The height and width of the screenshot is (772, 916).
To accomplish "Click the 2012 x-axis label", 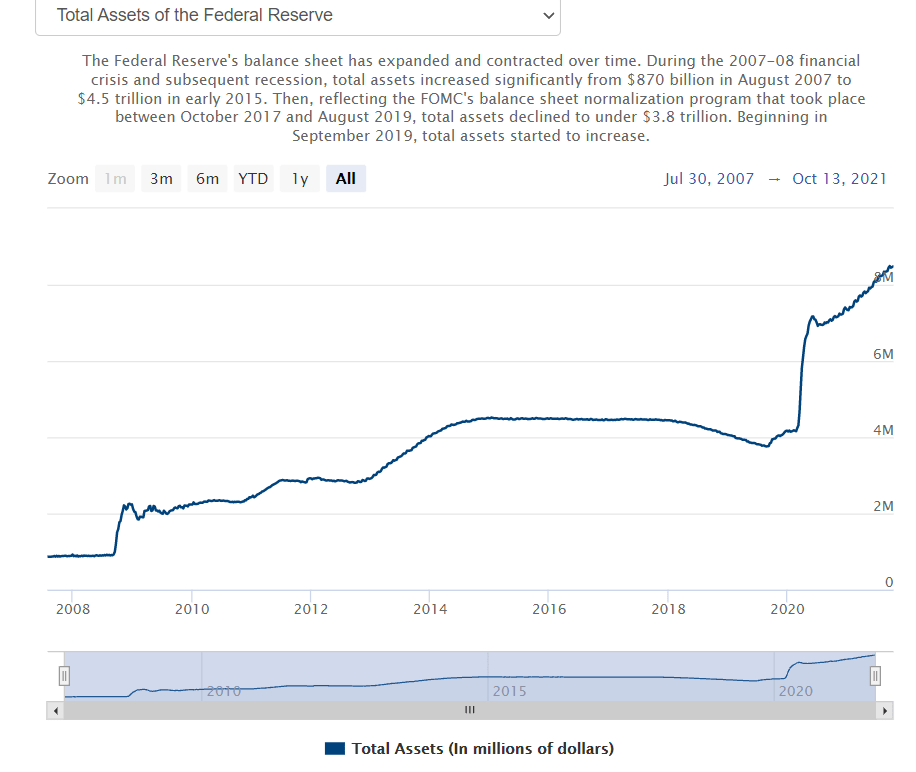I will (x=311, y=609).
